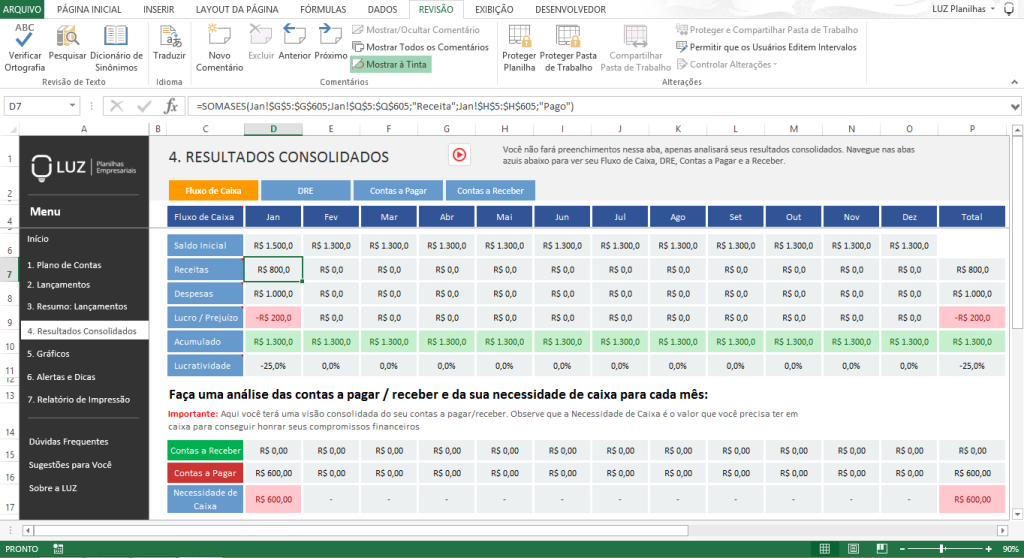Click the zoom slider in status bar
This screenshot has width=1024, height=558.
[x=942, y=549]
